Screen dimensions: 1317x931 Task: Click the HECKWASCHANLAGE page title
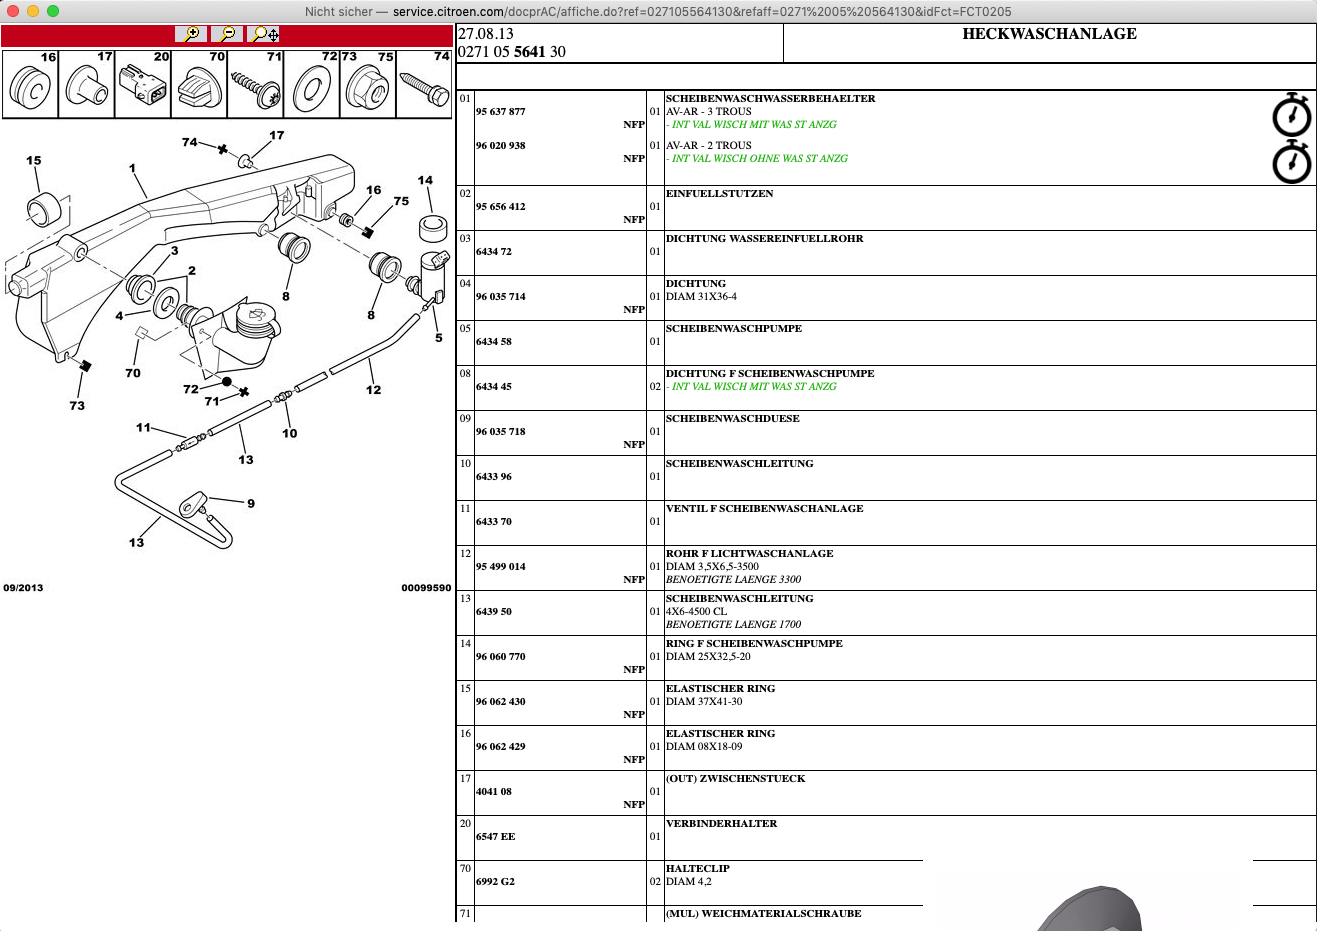coord(1049,34)
